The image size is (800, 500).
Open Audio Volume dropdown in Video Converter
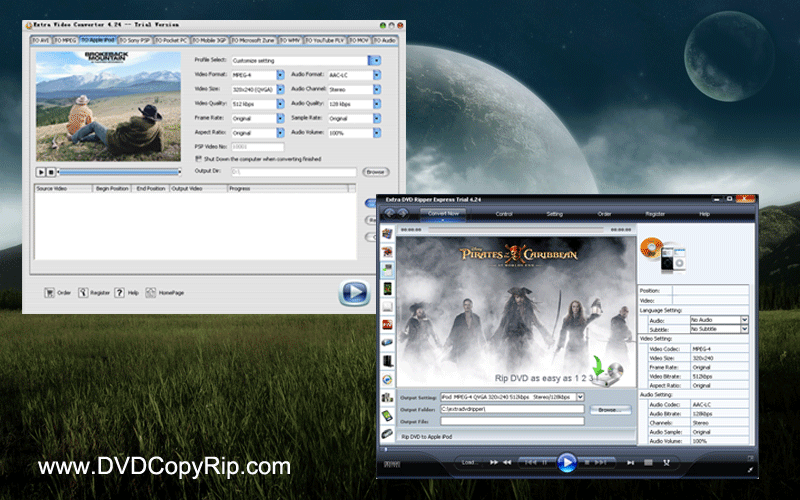click(377, 133)
